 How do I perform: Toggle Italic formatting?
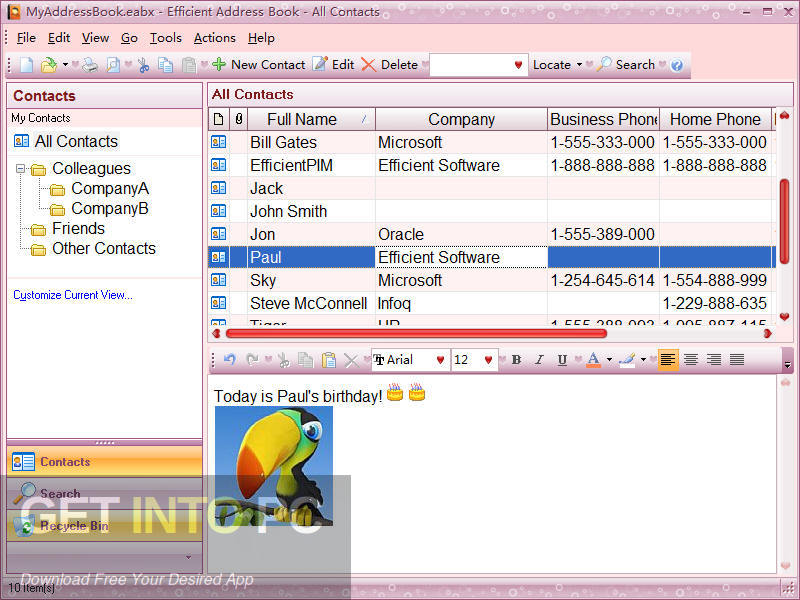[539, 360]
